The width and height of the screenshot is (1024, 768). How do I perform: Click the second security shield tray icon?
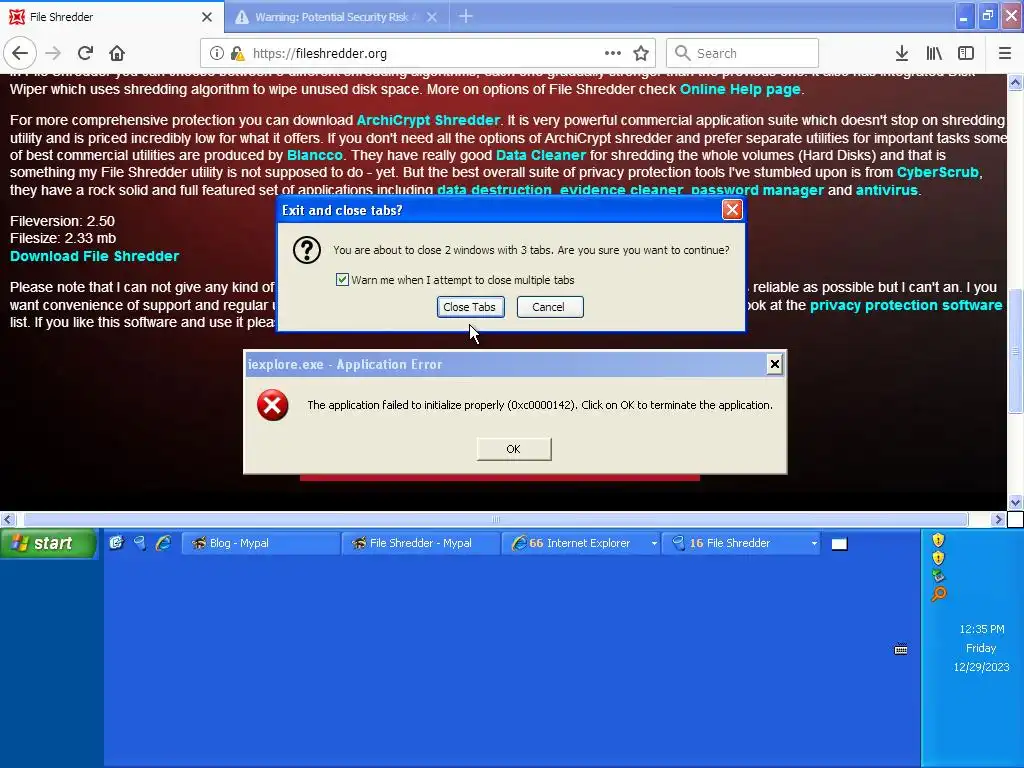pos(938,558)
